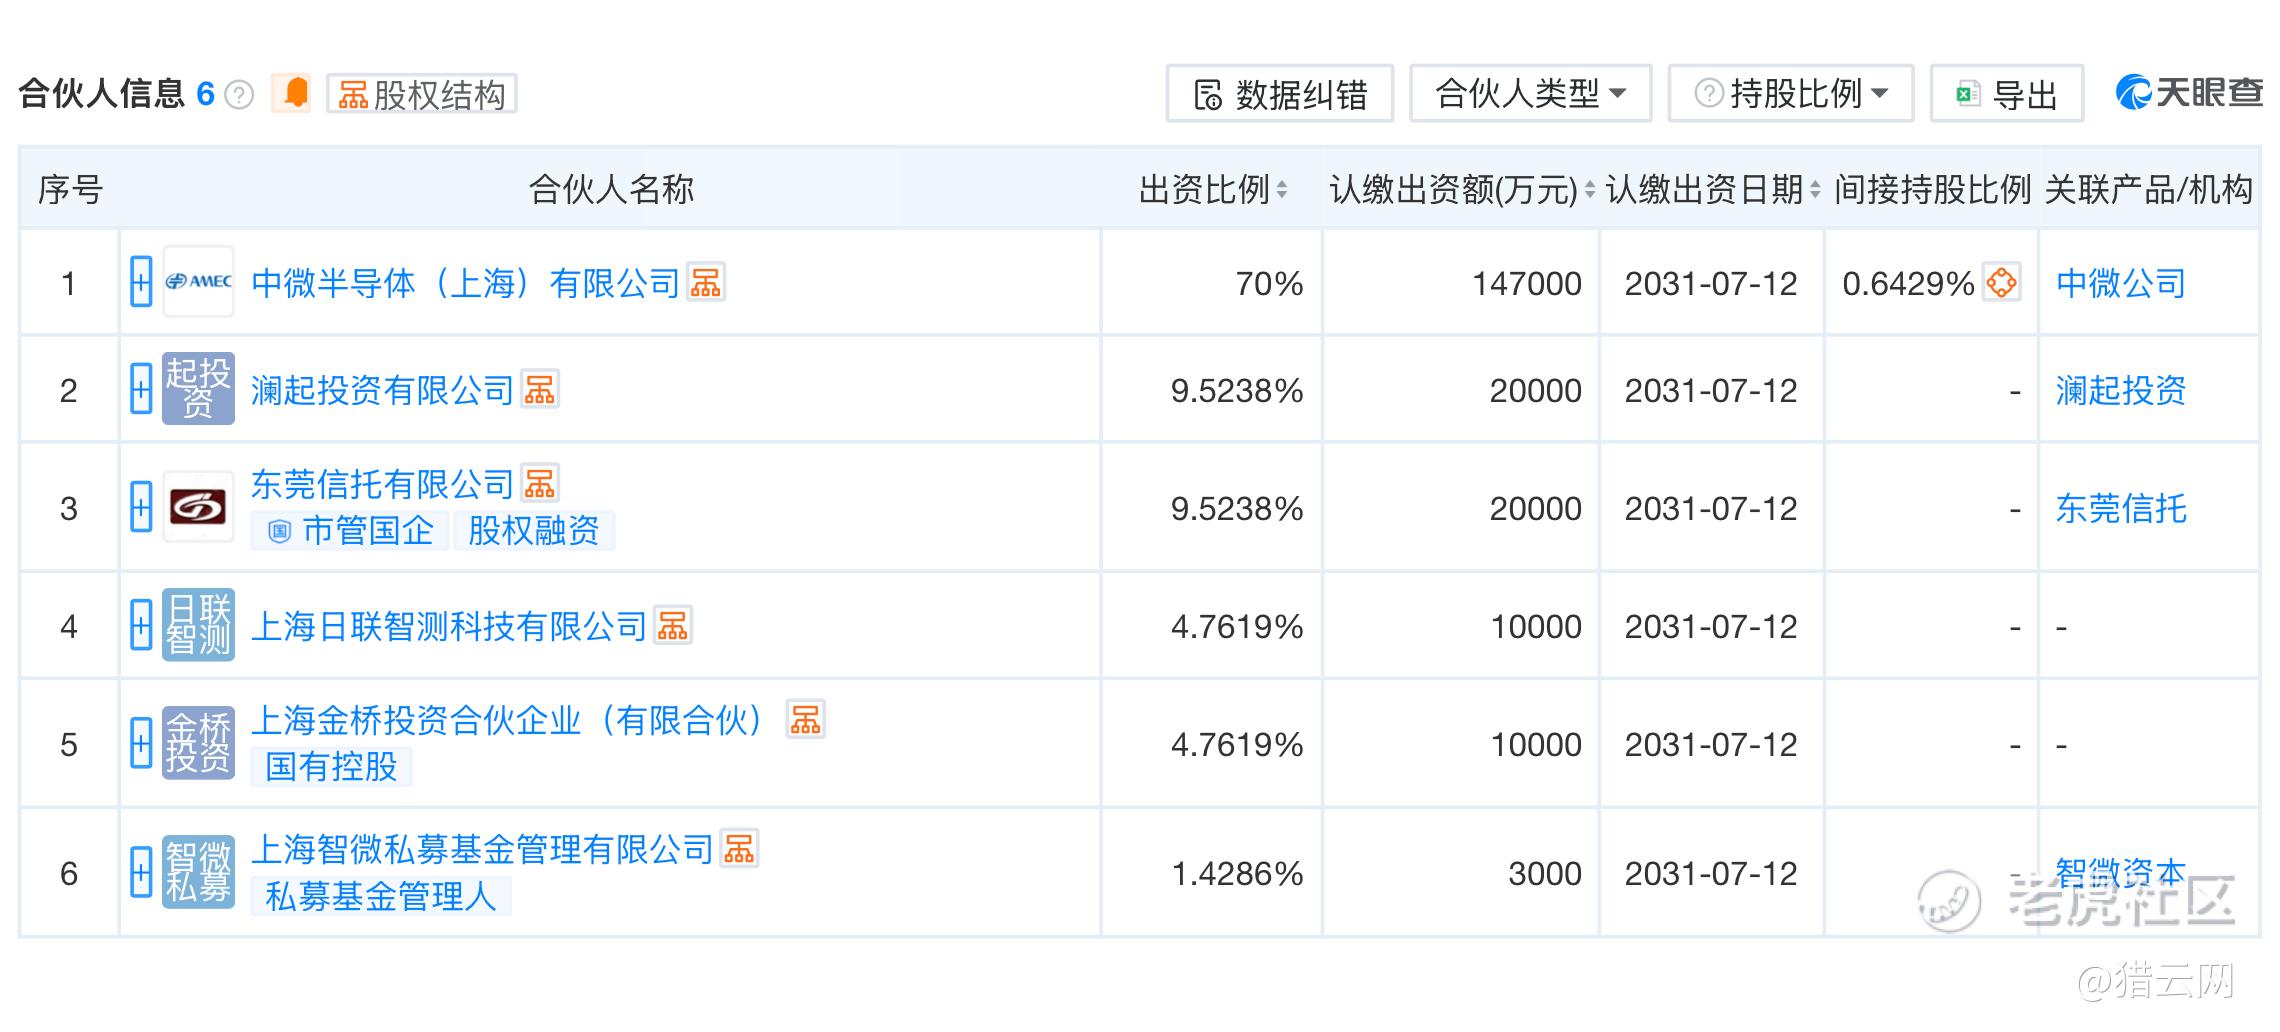This screenshot has height=1032, width=2280.
Task: Click the AMEC company logo
Action: pyautogui.click(x=198, y=282)
